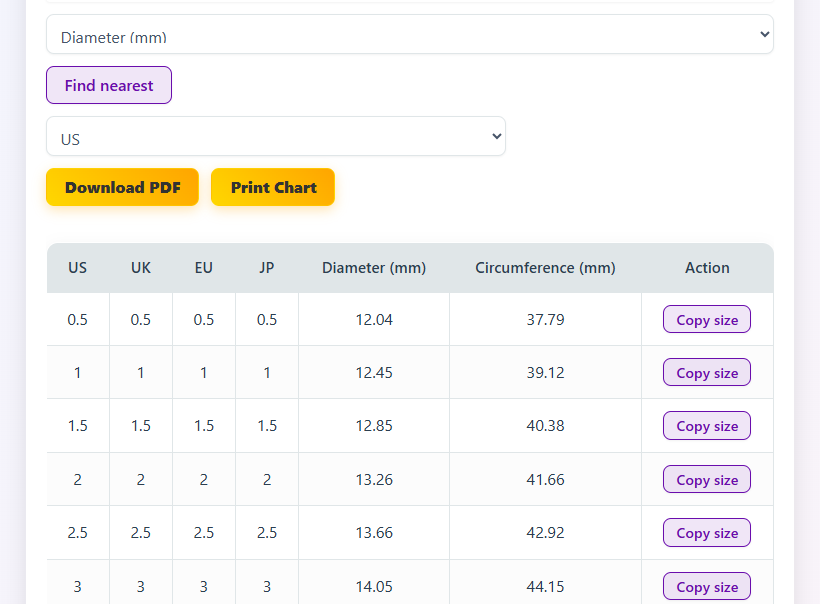820x604 pixels.
Task: Copy size for the 12.45 mm diameter row
Action: [706, 373]
